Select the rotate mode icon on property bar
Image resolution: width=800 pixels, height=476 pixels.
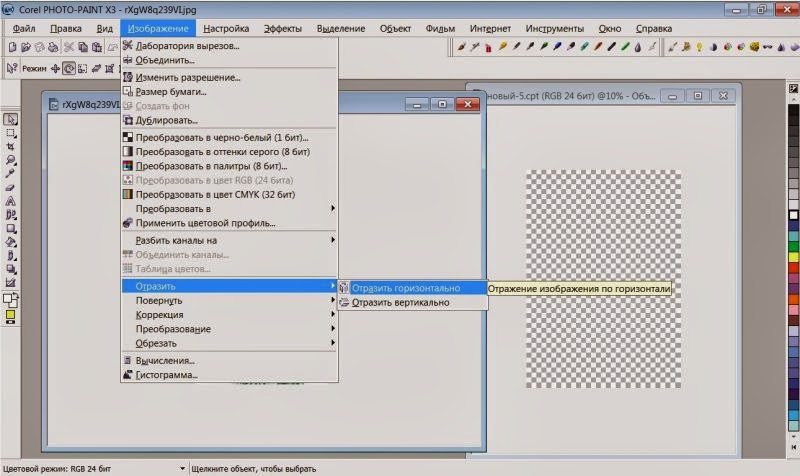[69, 68]
